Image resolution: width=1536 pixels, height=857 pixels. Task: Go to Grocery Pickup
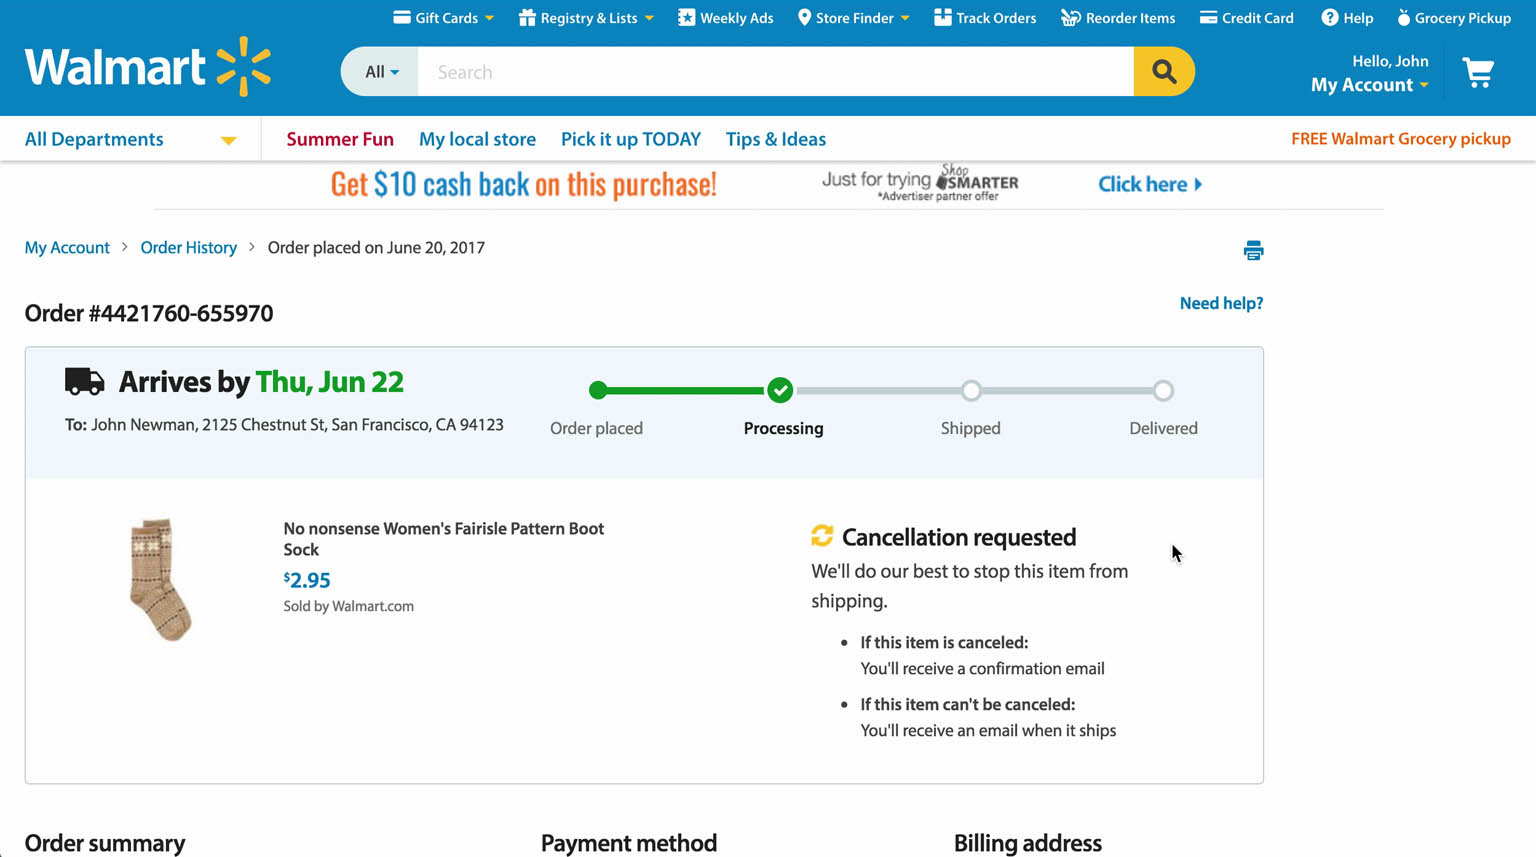(x=1453, y=18)
